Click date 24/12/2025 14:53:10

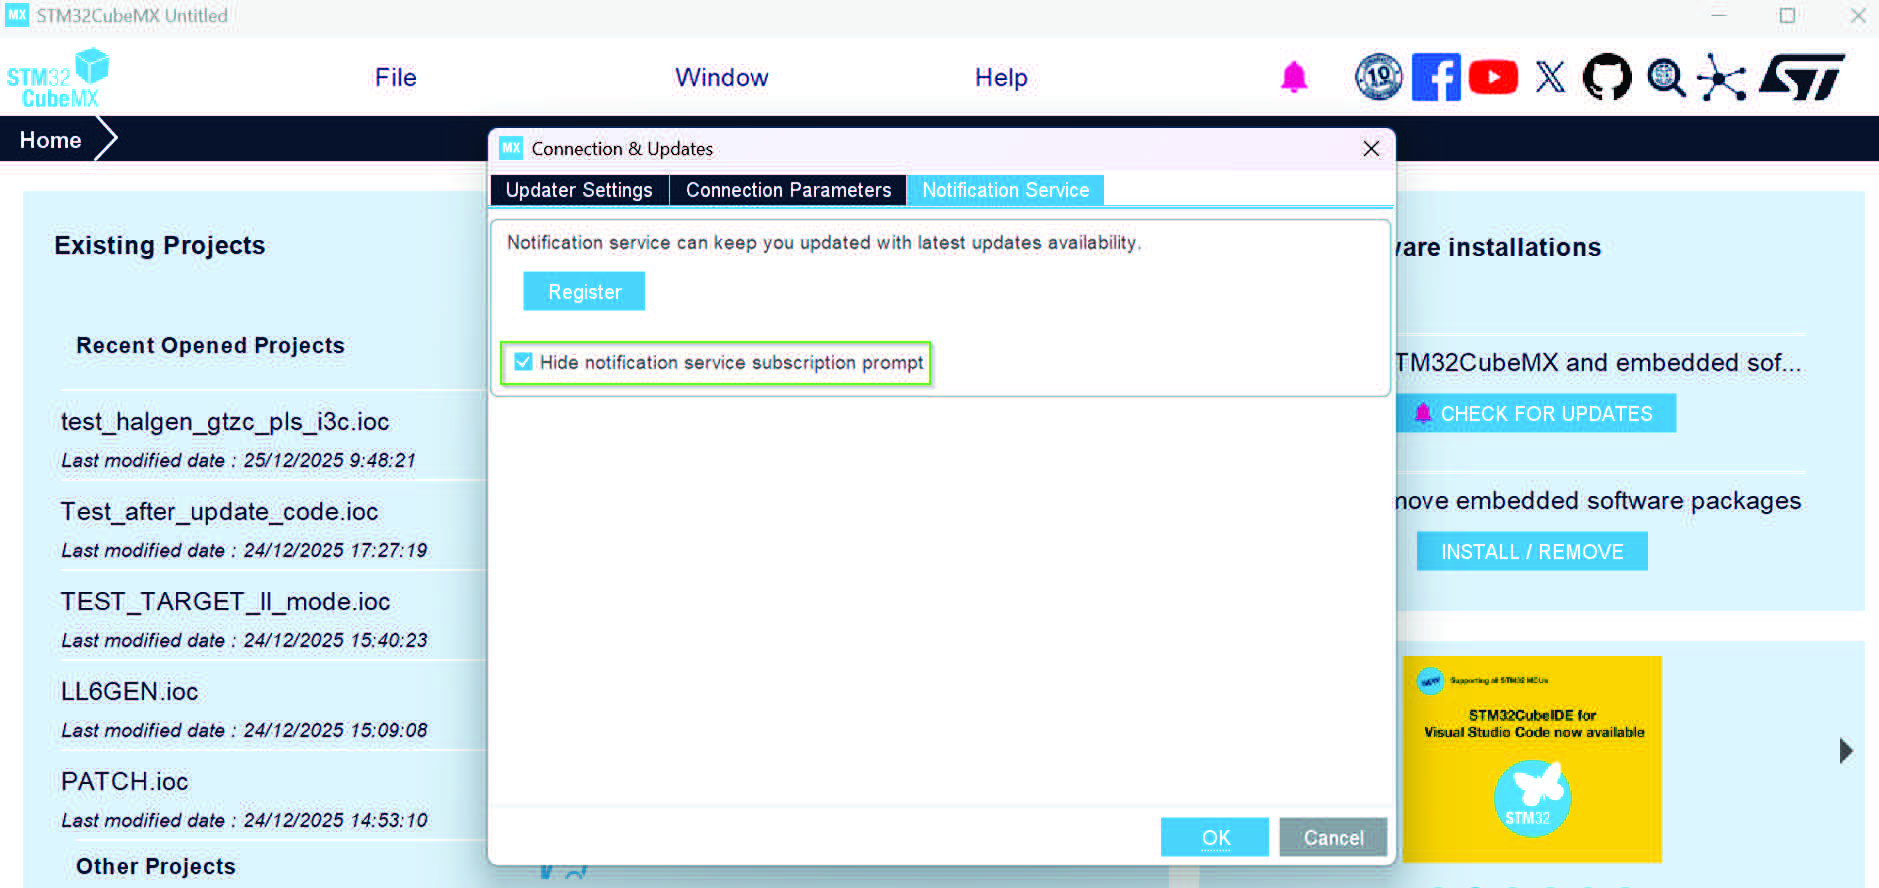(335, 820)
